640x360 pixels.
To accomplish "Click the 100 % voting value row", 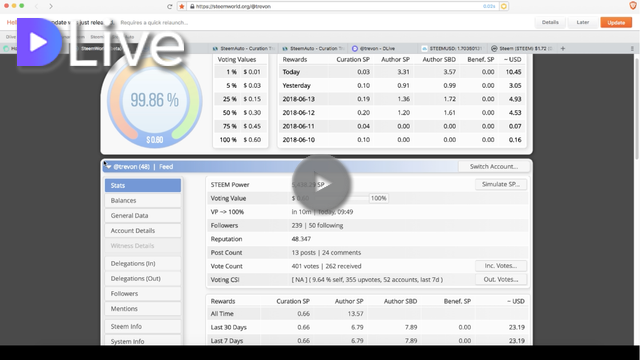I will click(240, 140).
